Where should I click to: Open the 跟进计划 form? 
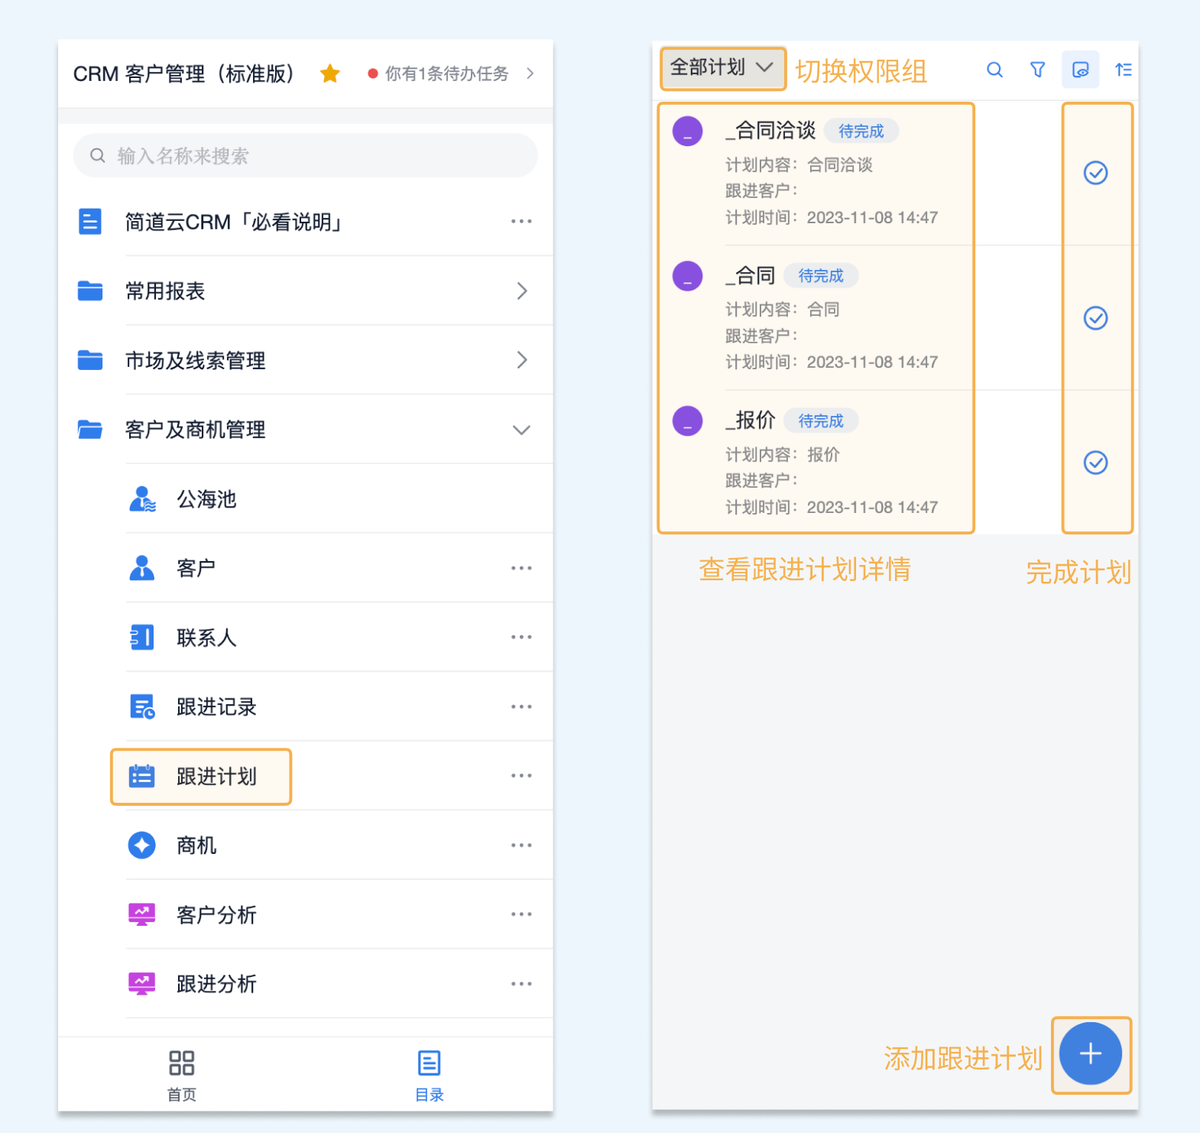pos(201,776)
